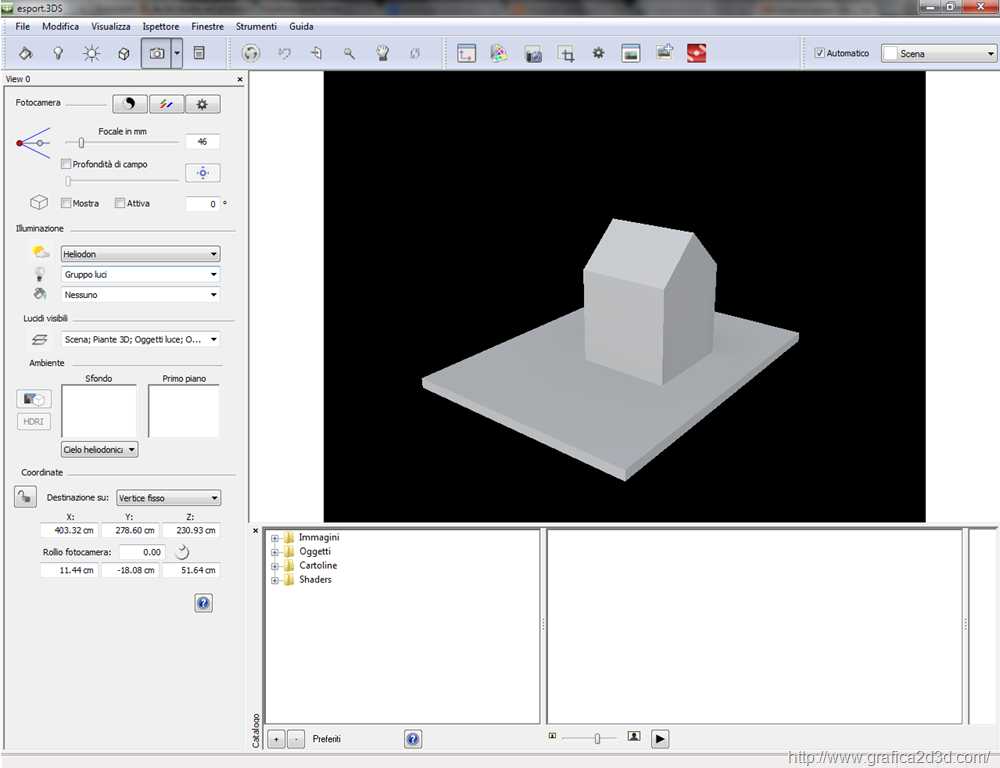Click the HDRI button
The height and width of the screenshot is (768, 1000).
click(33, 421)
